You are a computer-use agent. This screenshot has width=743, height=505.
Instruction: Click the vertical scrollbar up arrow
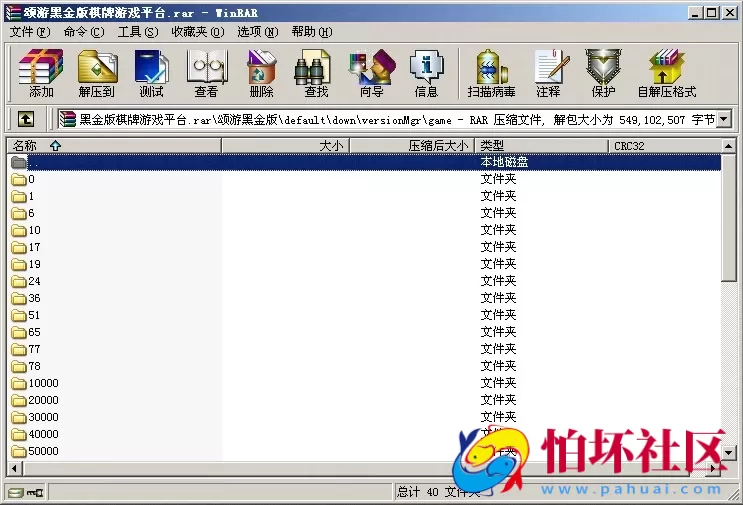(x=729, y=146)
